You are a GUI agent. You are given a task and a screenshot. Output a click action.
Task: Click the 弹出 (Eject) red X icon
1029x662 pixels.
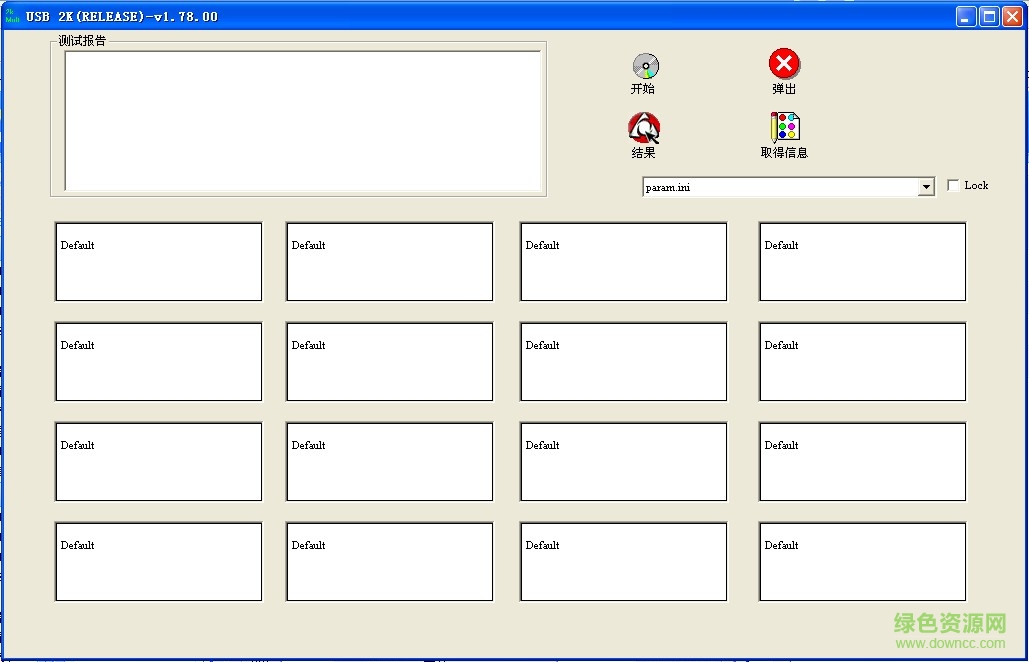click(784, 65)
